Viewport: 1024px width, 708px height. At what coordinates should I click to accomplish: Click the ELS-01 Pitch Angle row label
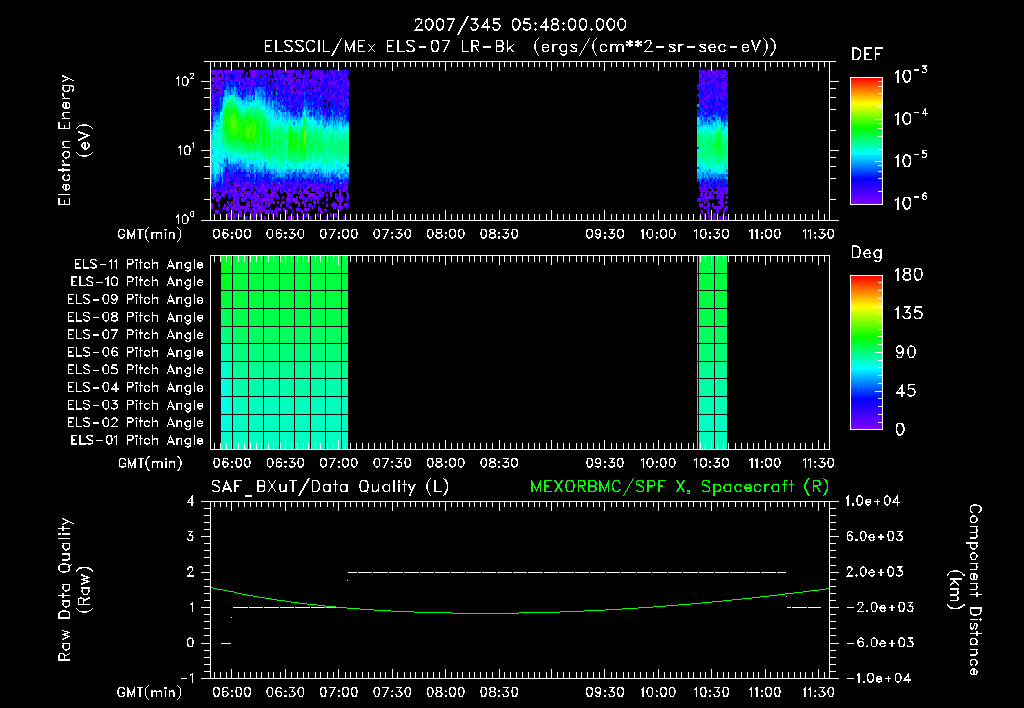tap(136, 441)
